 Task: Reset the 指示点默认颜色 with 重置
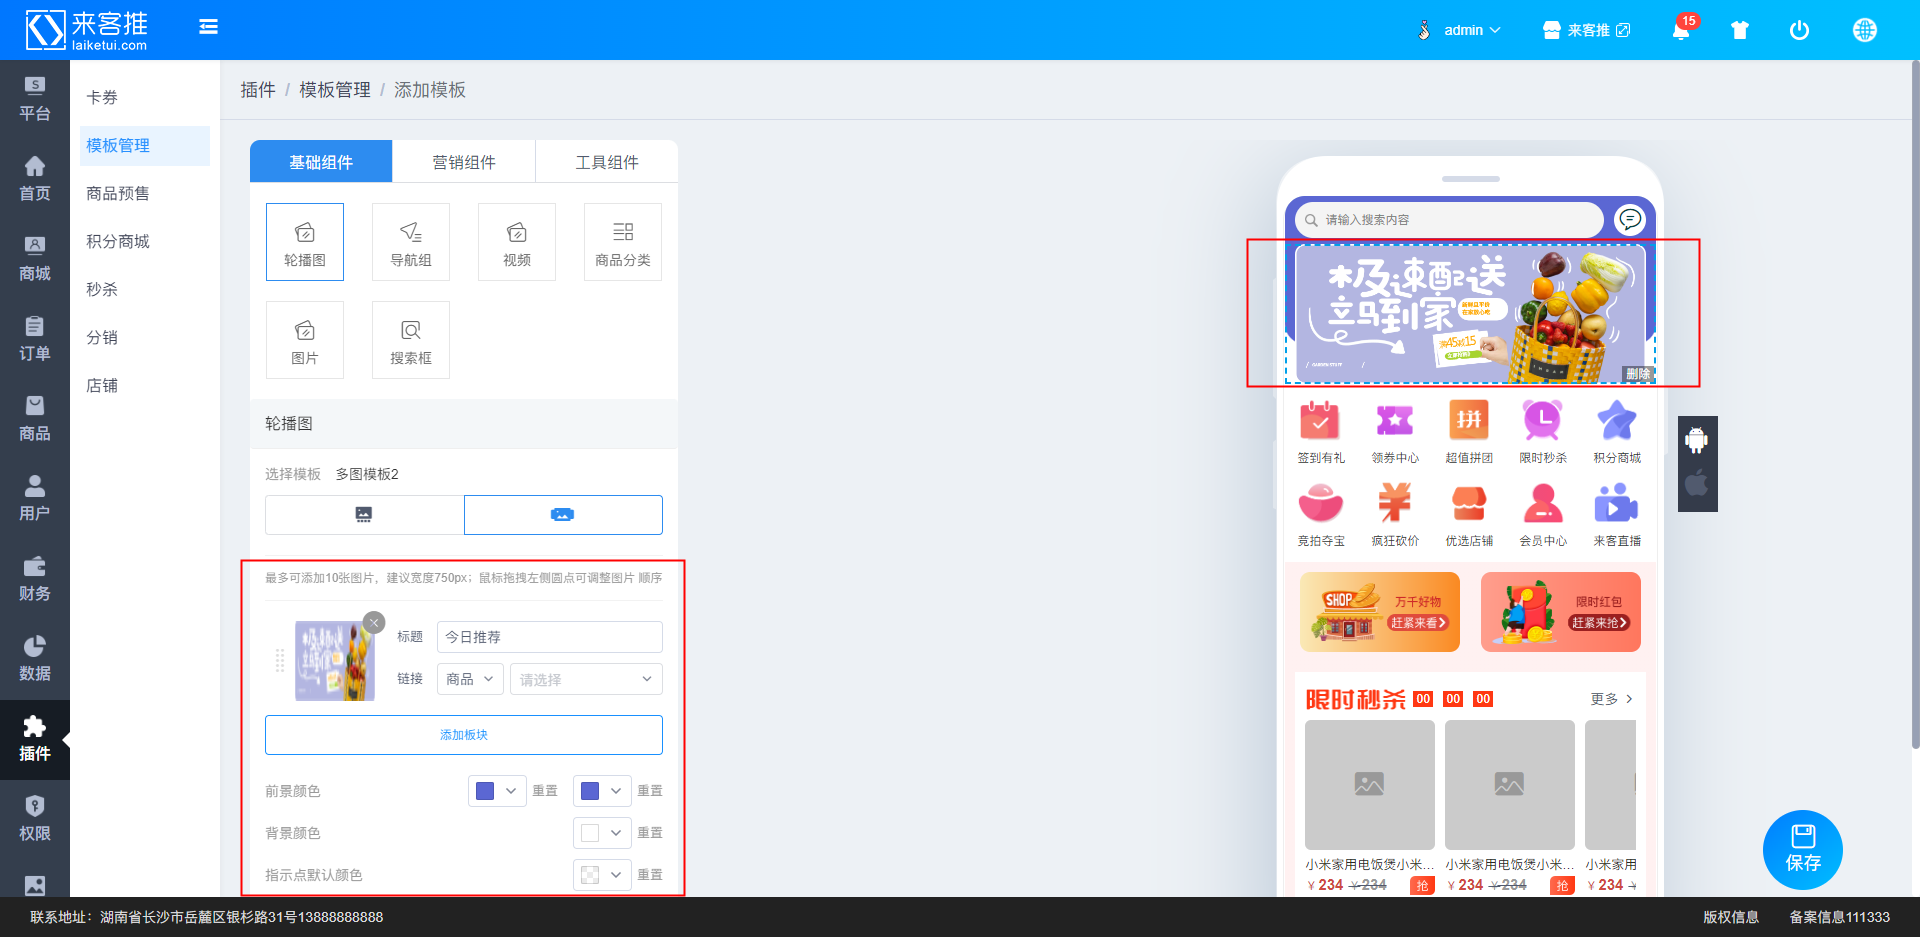[x=650, y=875]
